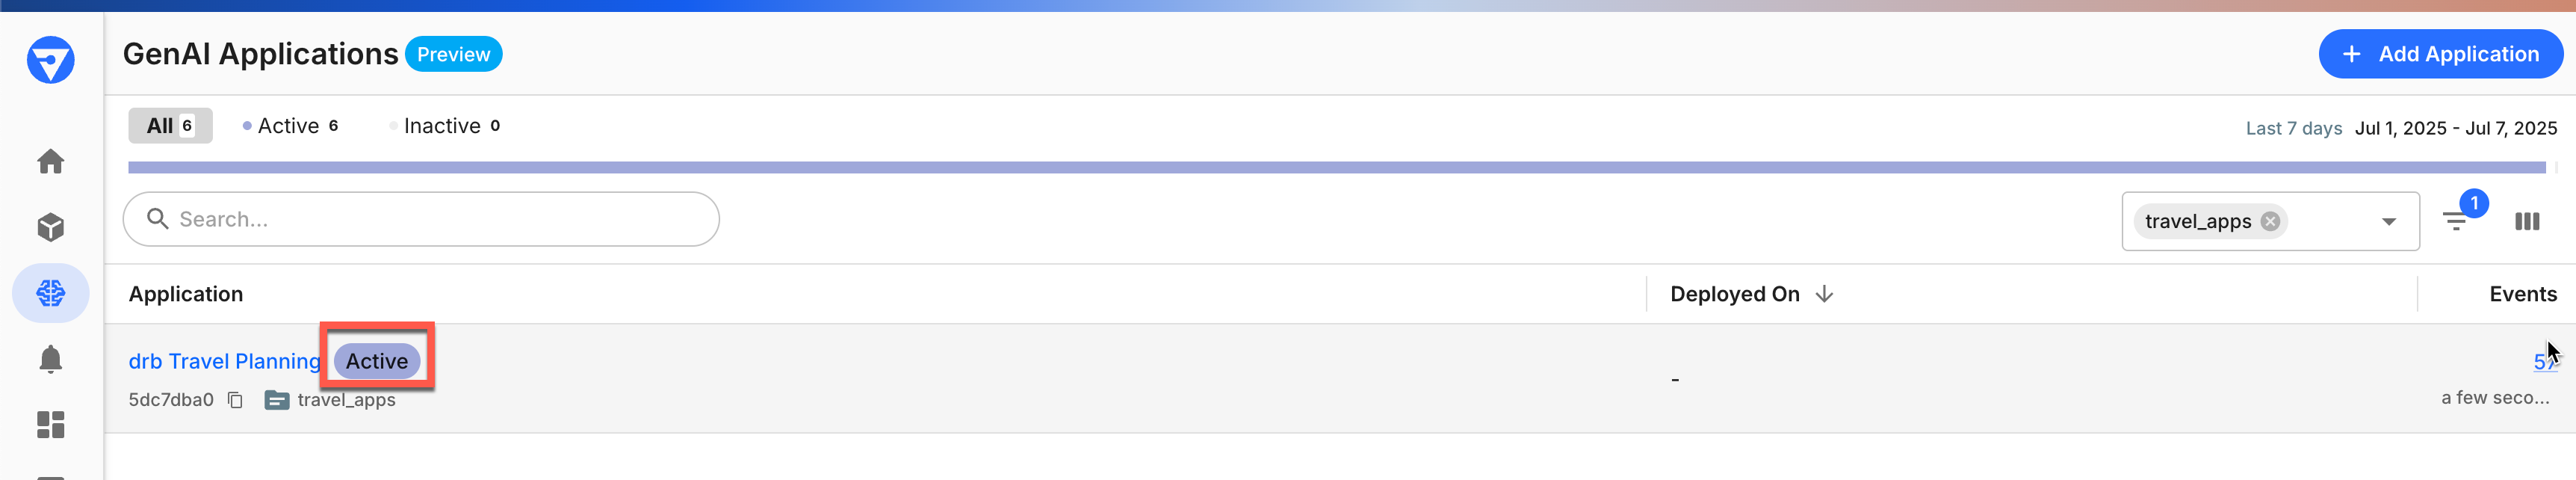Open the filters panel with badge 1
Viewport: 2576px width, 480px height.
(x=2457, y=221)
